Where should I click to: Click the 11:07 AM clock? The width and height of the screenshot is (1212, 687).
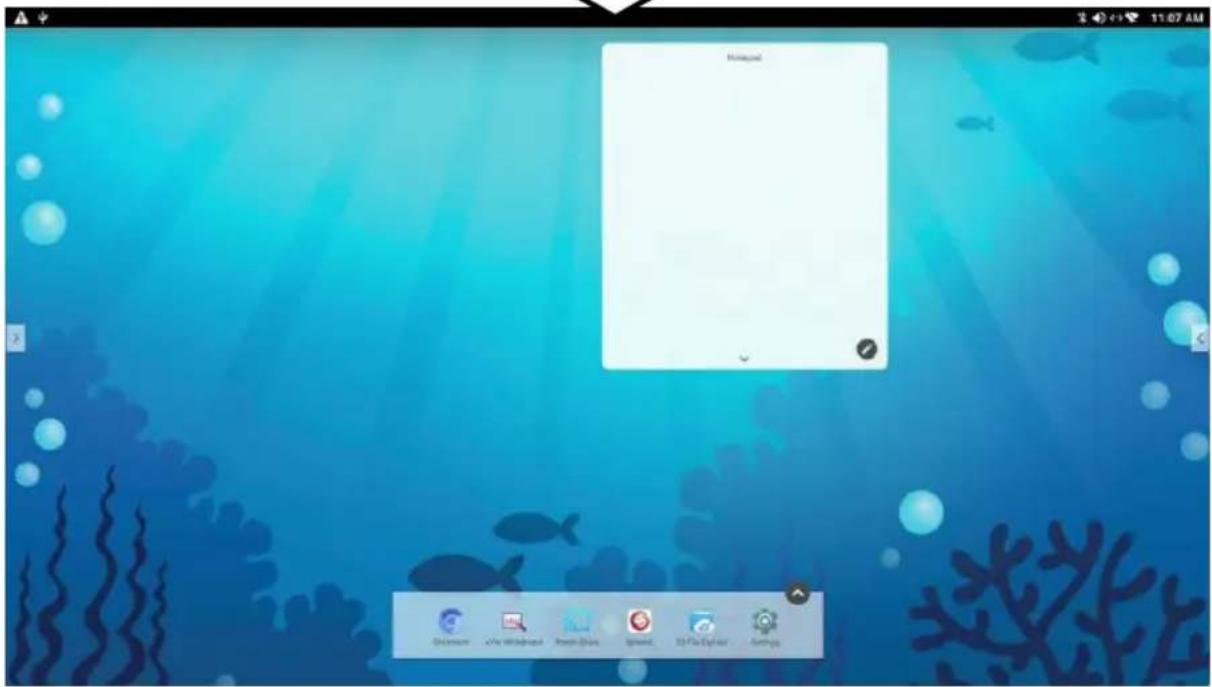1178,18
